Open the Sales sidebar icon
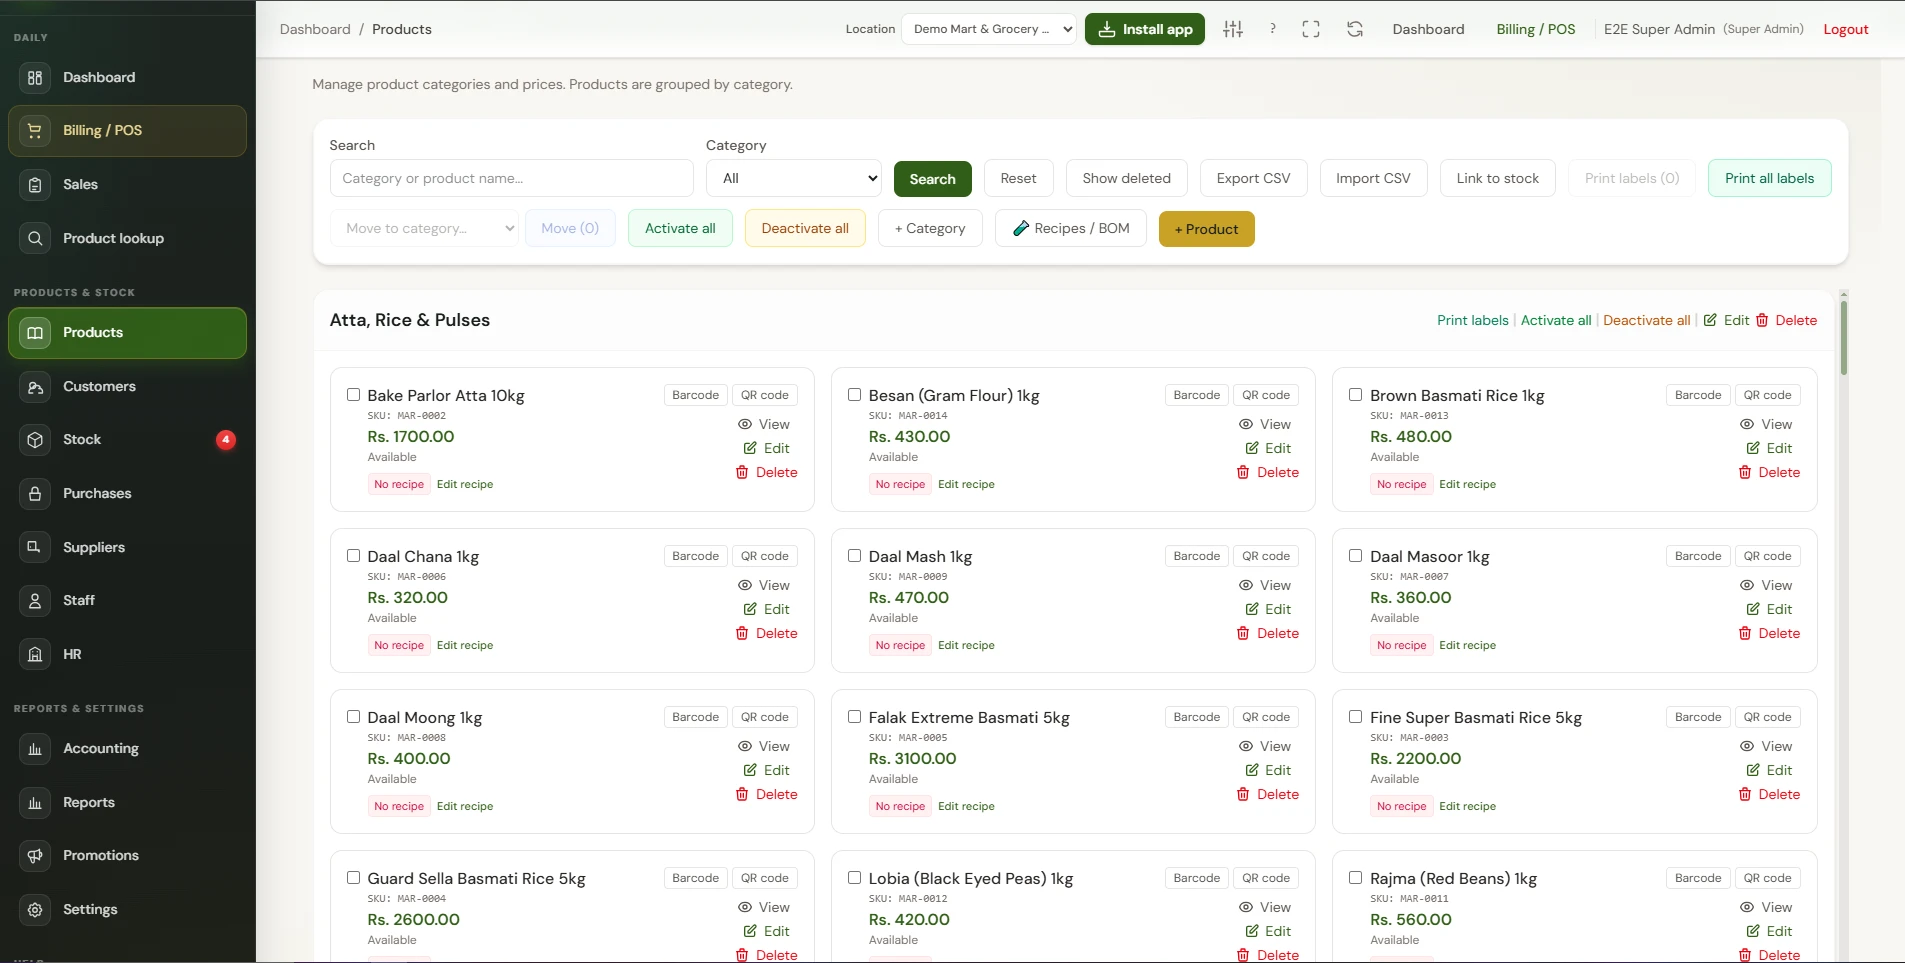This screenshot has height=963, width=1905. [35, 185]
